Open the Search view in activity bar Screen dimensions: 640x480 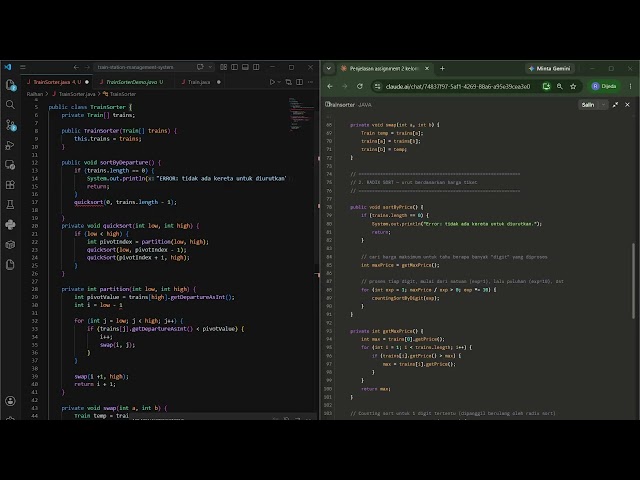point(11,105)
